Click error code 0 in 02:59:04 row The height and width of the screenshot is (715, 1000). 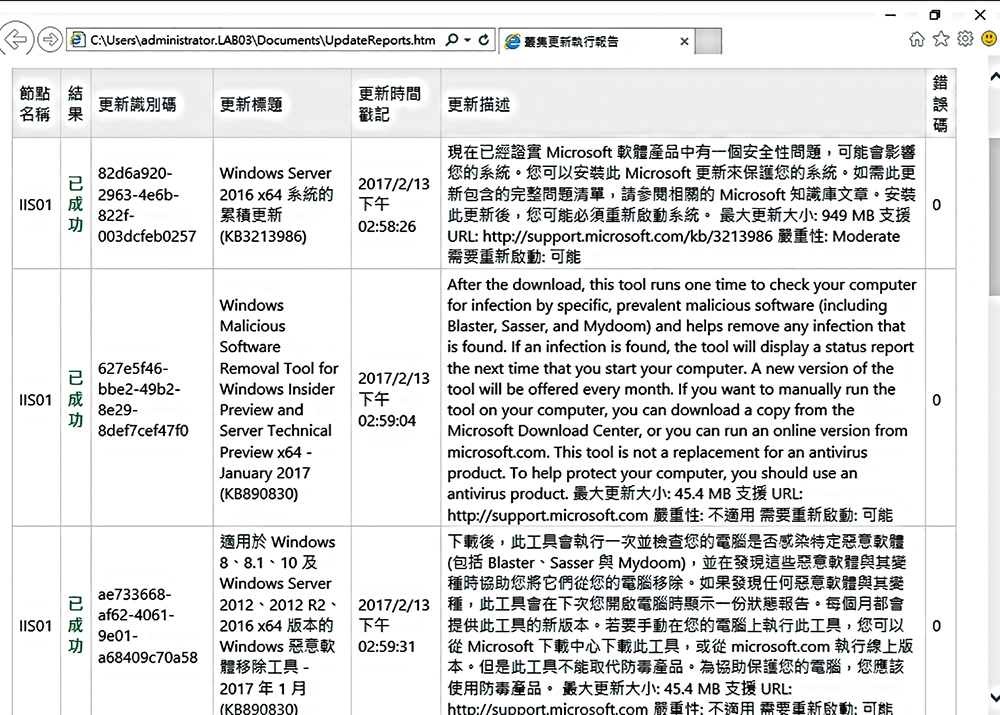(x=936, y=400)
